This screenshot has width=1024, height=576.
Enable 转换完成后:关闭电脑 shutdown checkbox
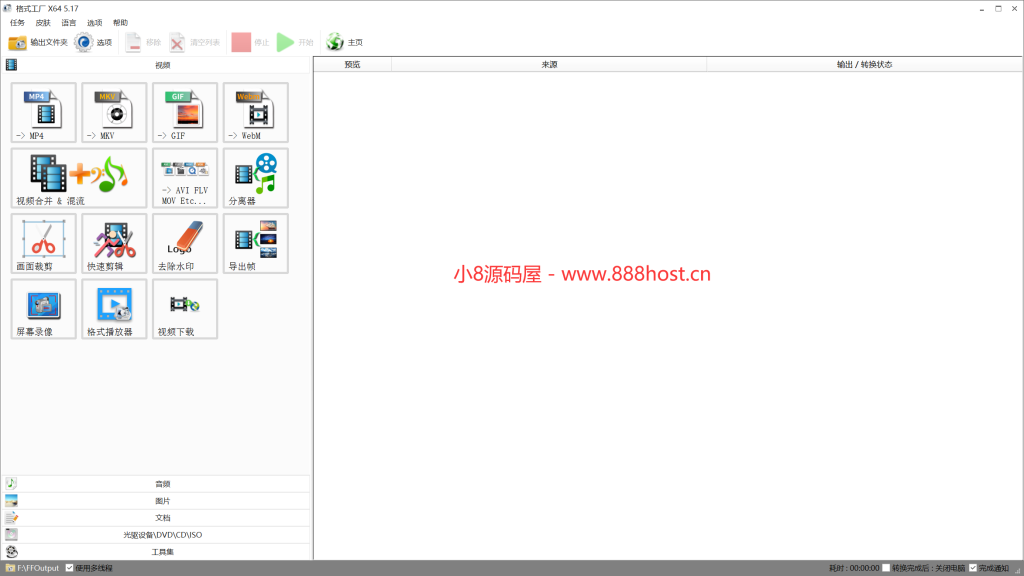point(886,568)
